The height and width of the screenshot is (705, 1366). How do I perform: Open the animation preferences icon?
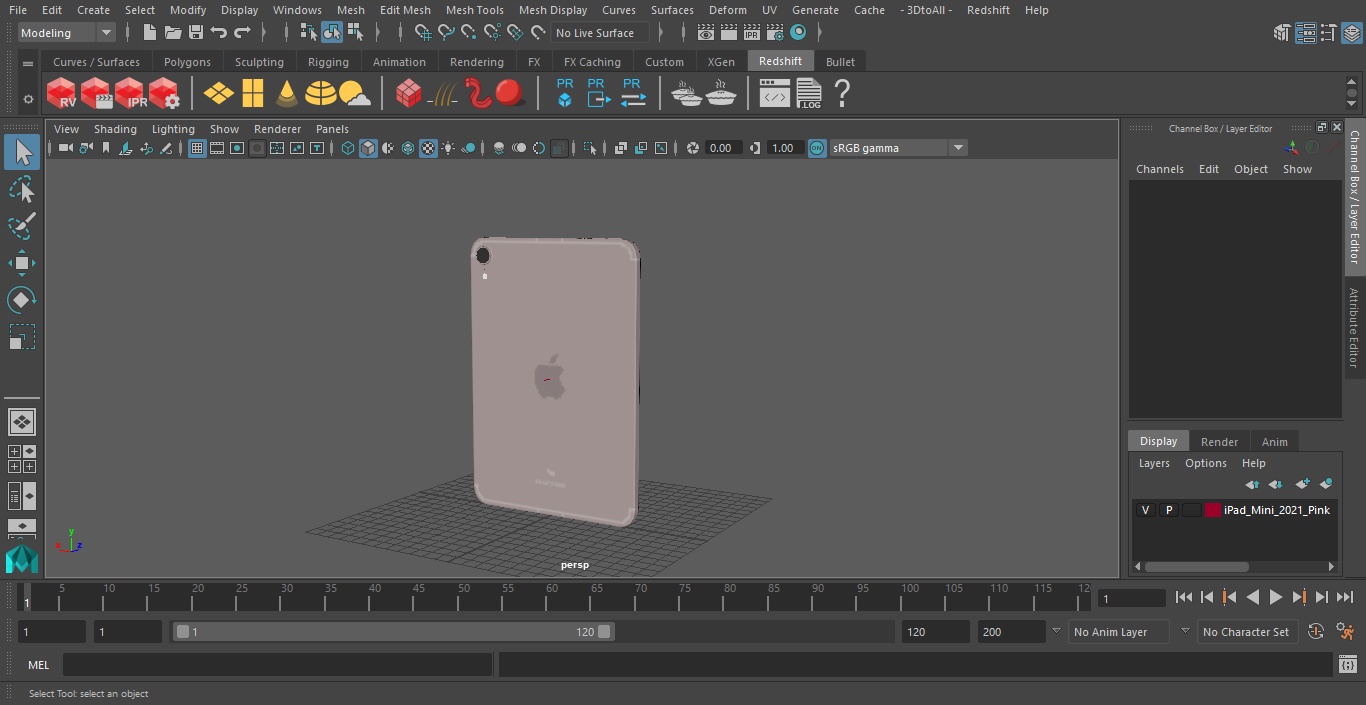tap(1345, 632)
